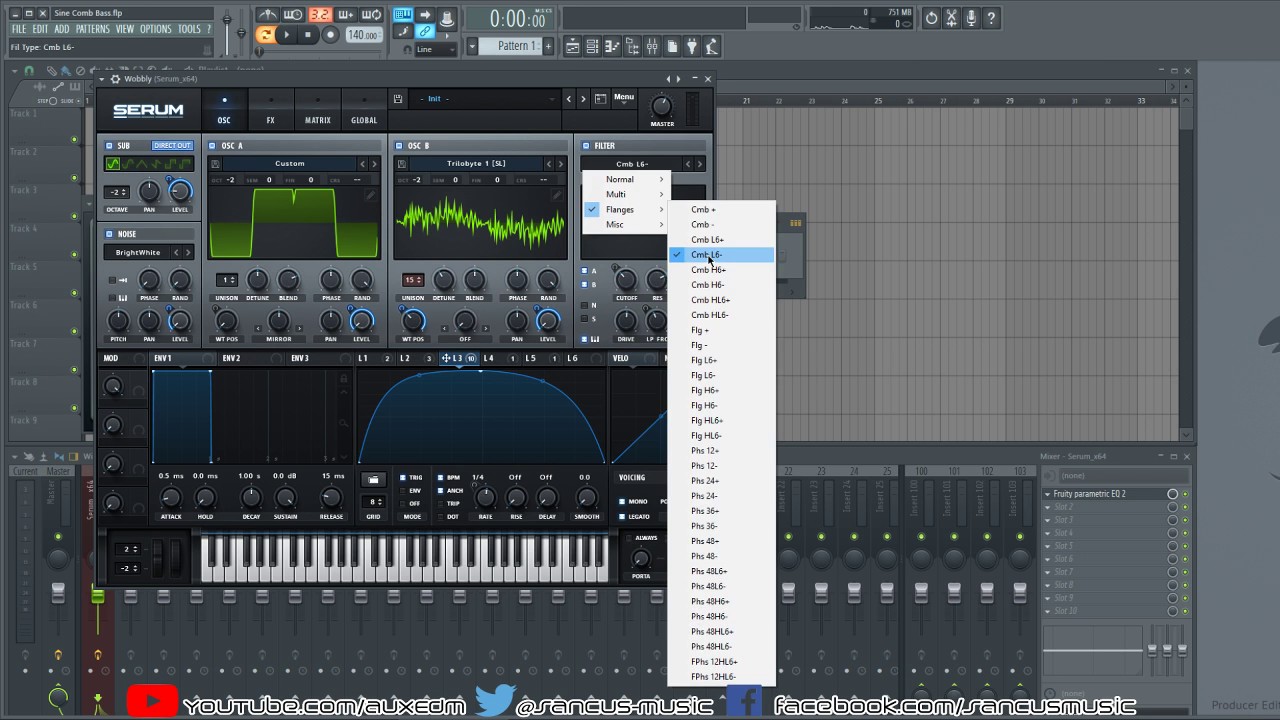Image resolution: width=1280 pixels, height=720 pixels.
Task: Toggle pattern/song mode button
Action: coord(265,35)
